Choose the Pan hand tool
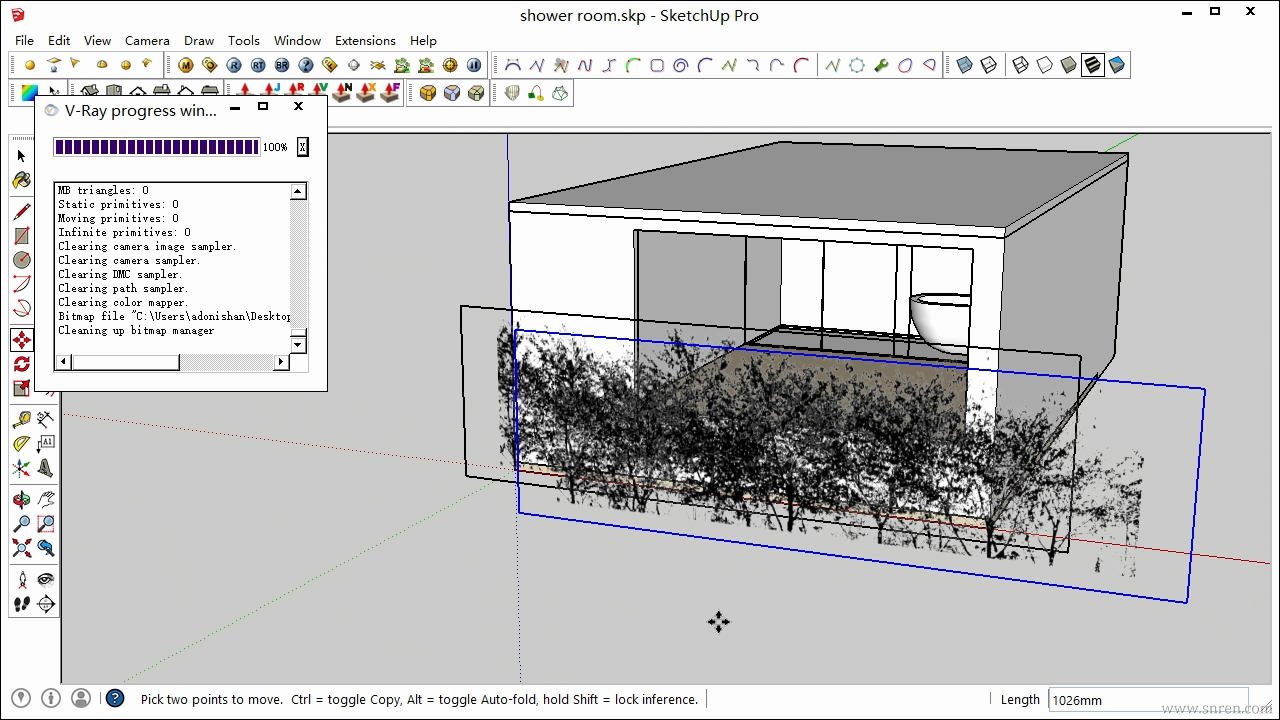This screenshot has height=720, width=1280. click(x=45, y=500)
